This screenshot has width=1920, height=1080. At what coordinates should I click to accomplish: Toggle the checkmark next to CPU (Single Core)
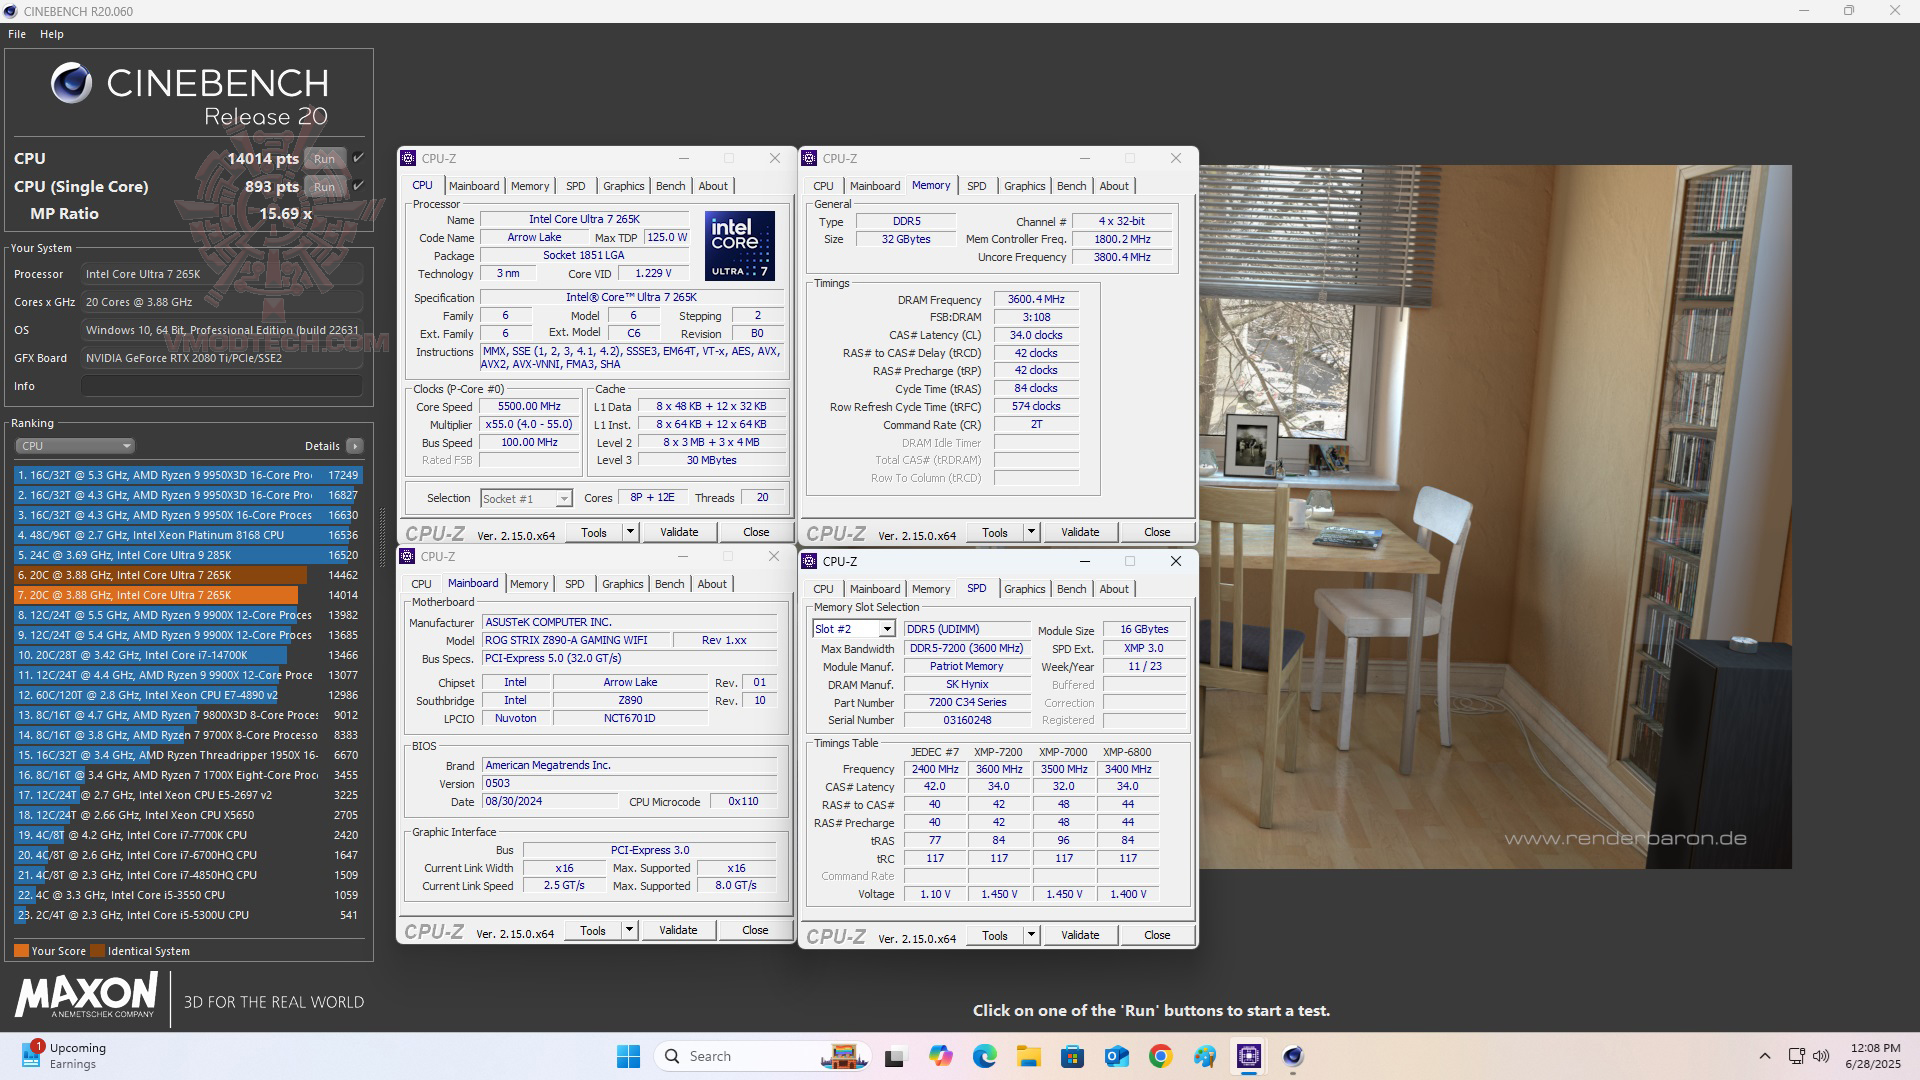pos(356,186)
